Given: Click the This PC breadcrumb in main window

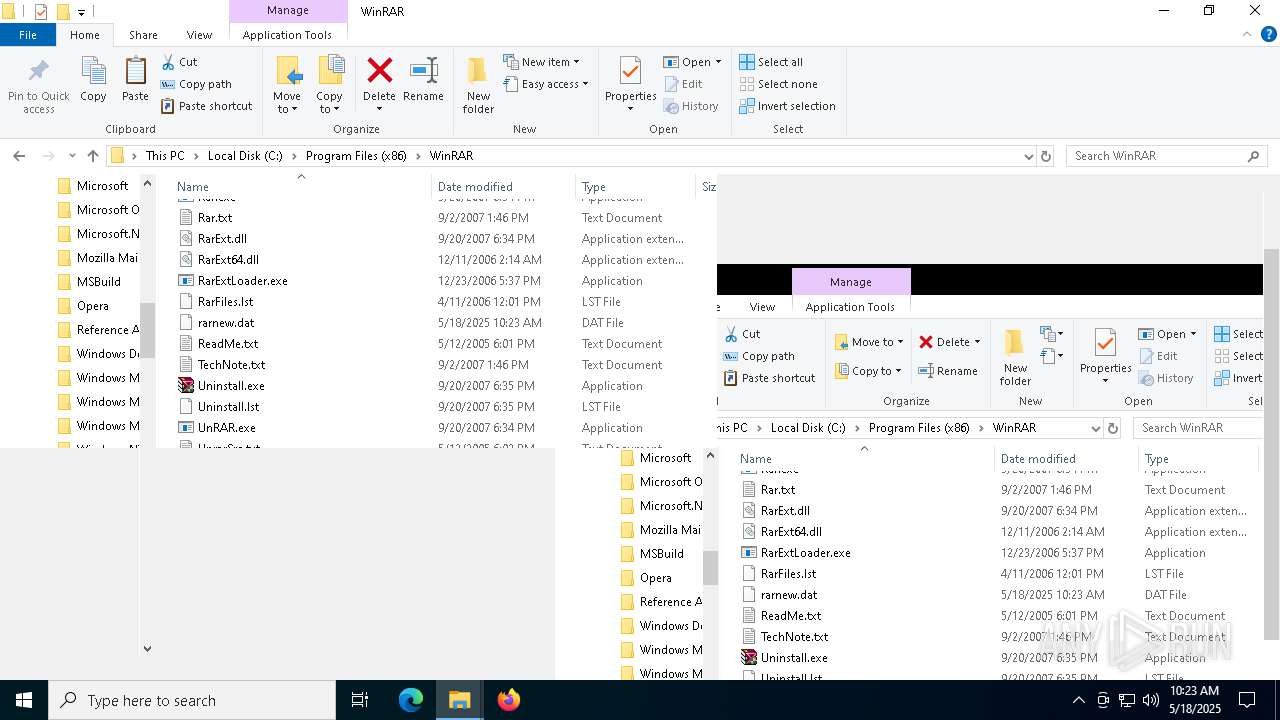Looking at the screenshot, I should [x=165, y=156].
